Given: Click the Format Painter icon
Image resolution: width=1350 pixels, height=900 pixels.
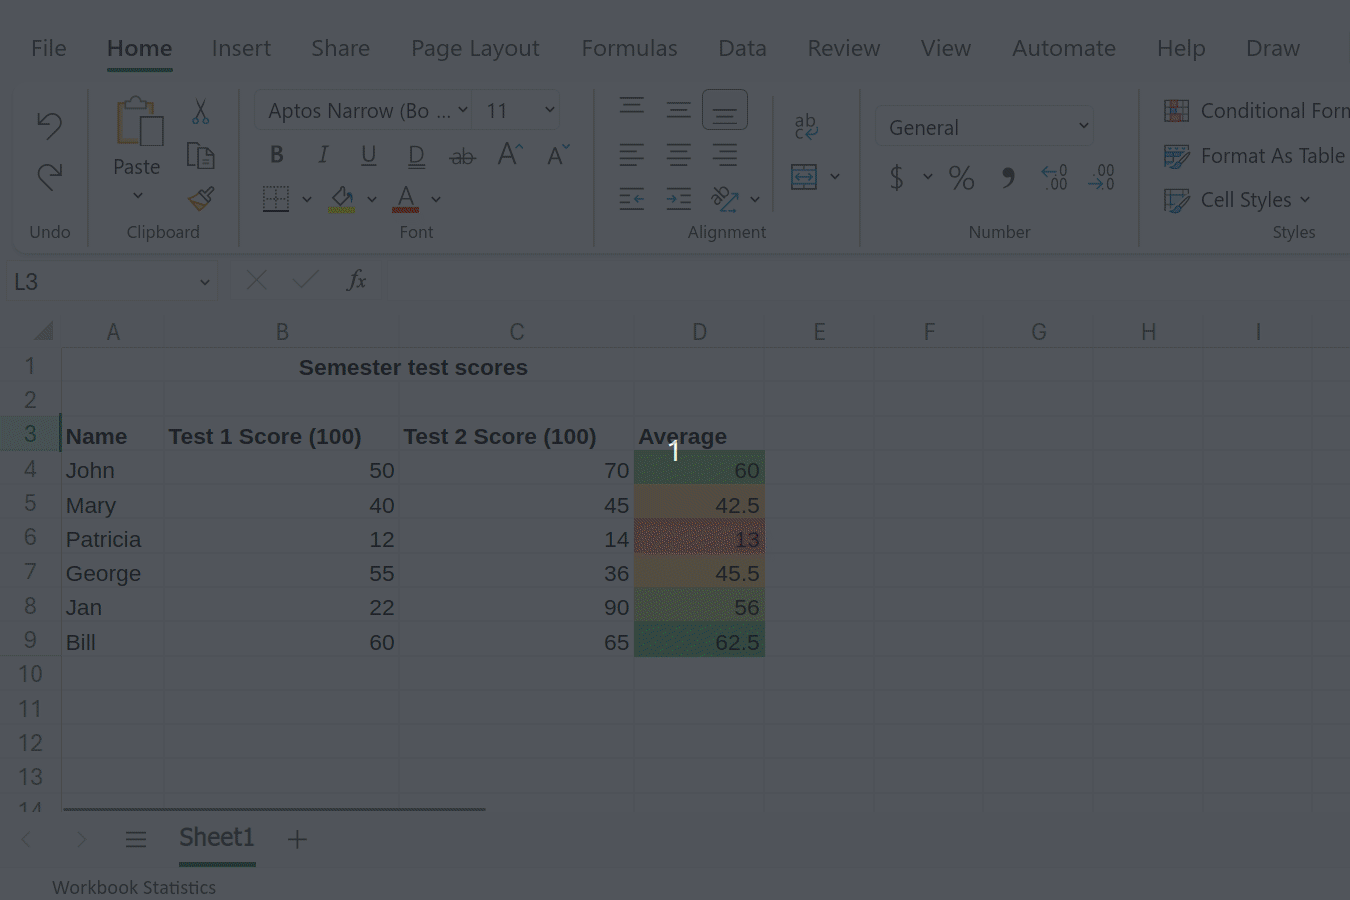Looking at the screenshot, I should [200, 199].
